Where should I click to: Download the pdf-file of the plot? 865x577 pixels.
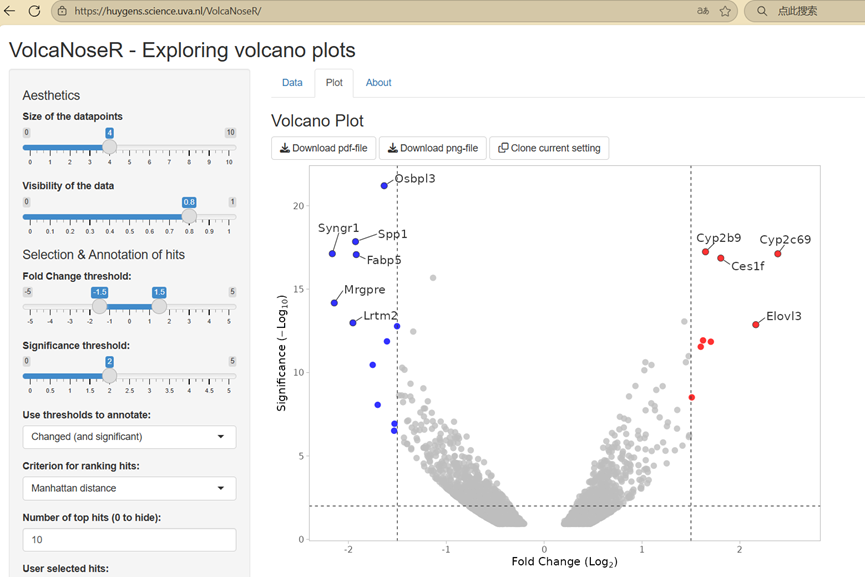click(x=323, y=148)
